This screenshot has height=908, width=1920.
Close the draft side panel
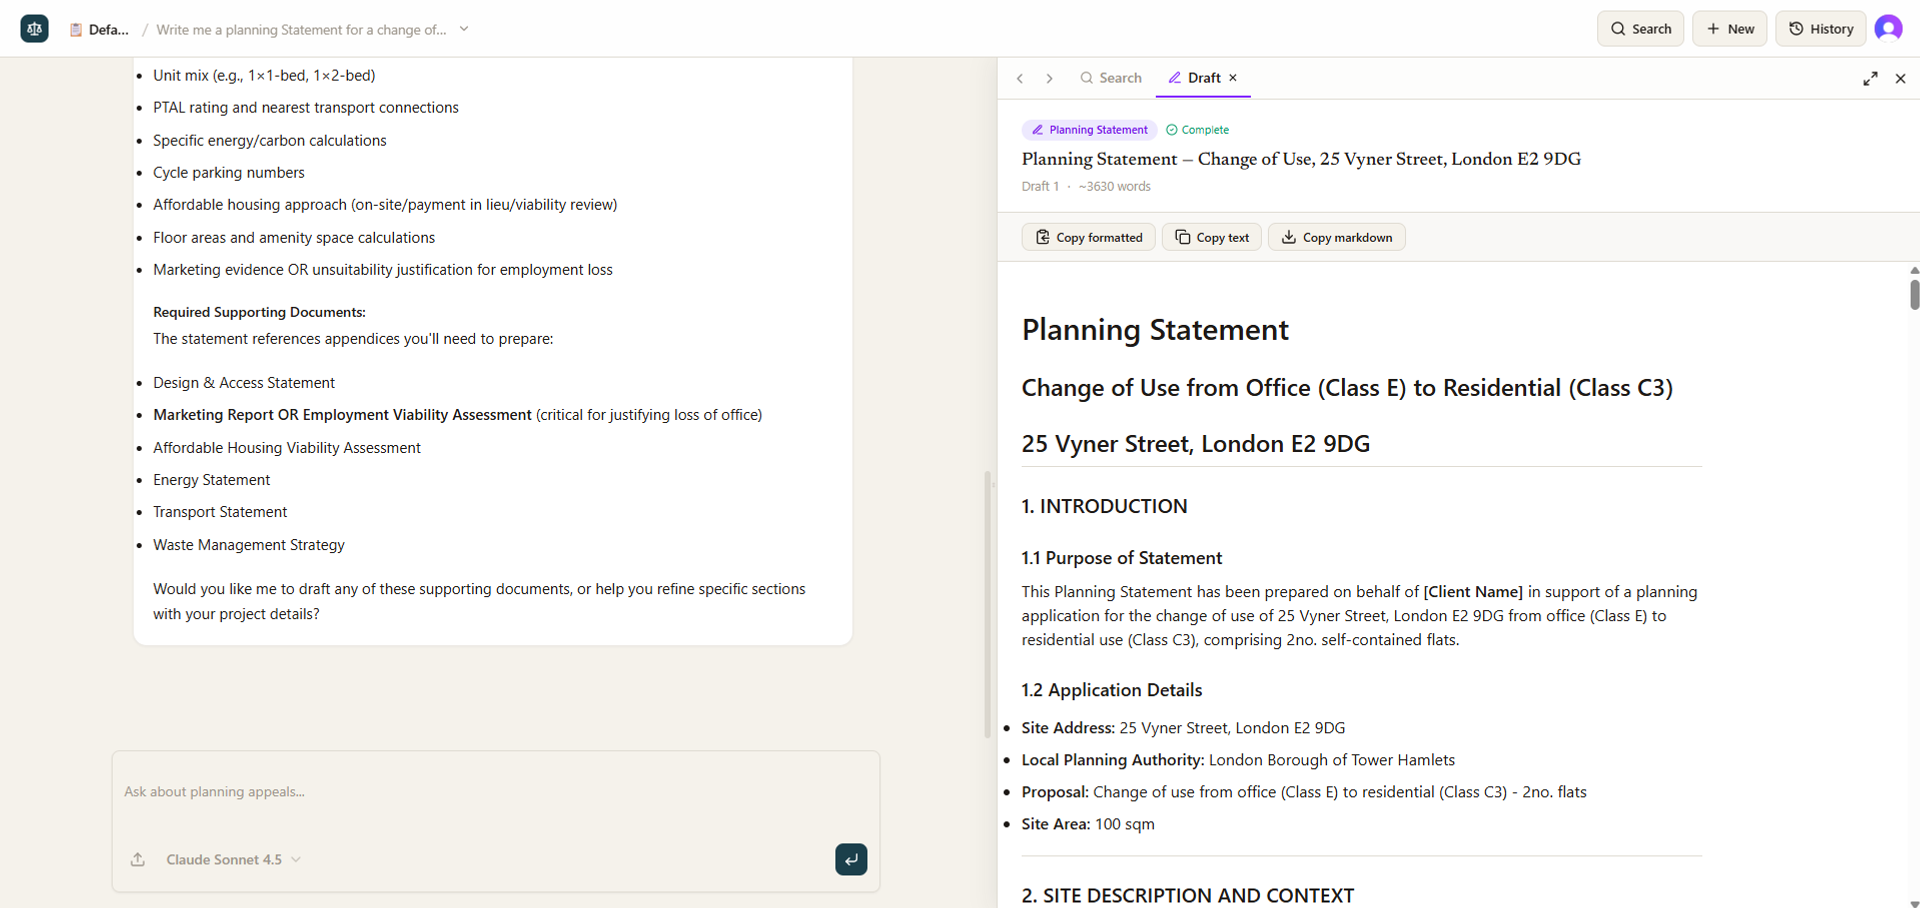tap(1900, 78)
